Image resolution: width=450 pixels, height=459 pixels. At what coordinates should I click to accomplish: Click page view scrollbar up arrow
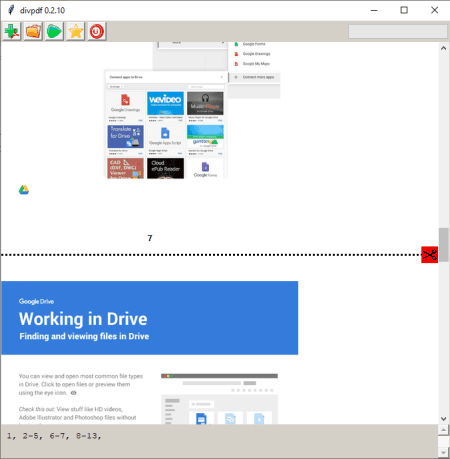[x=443, y=48]
